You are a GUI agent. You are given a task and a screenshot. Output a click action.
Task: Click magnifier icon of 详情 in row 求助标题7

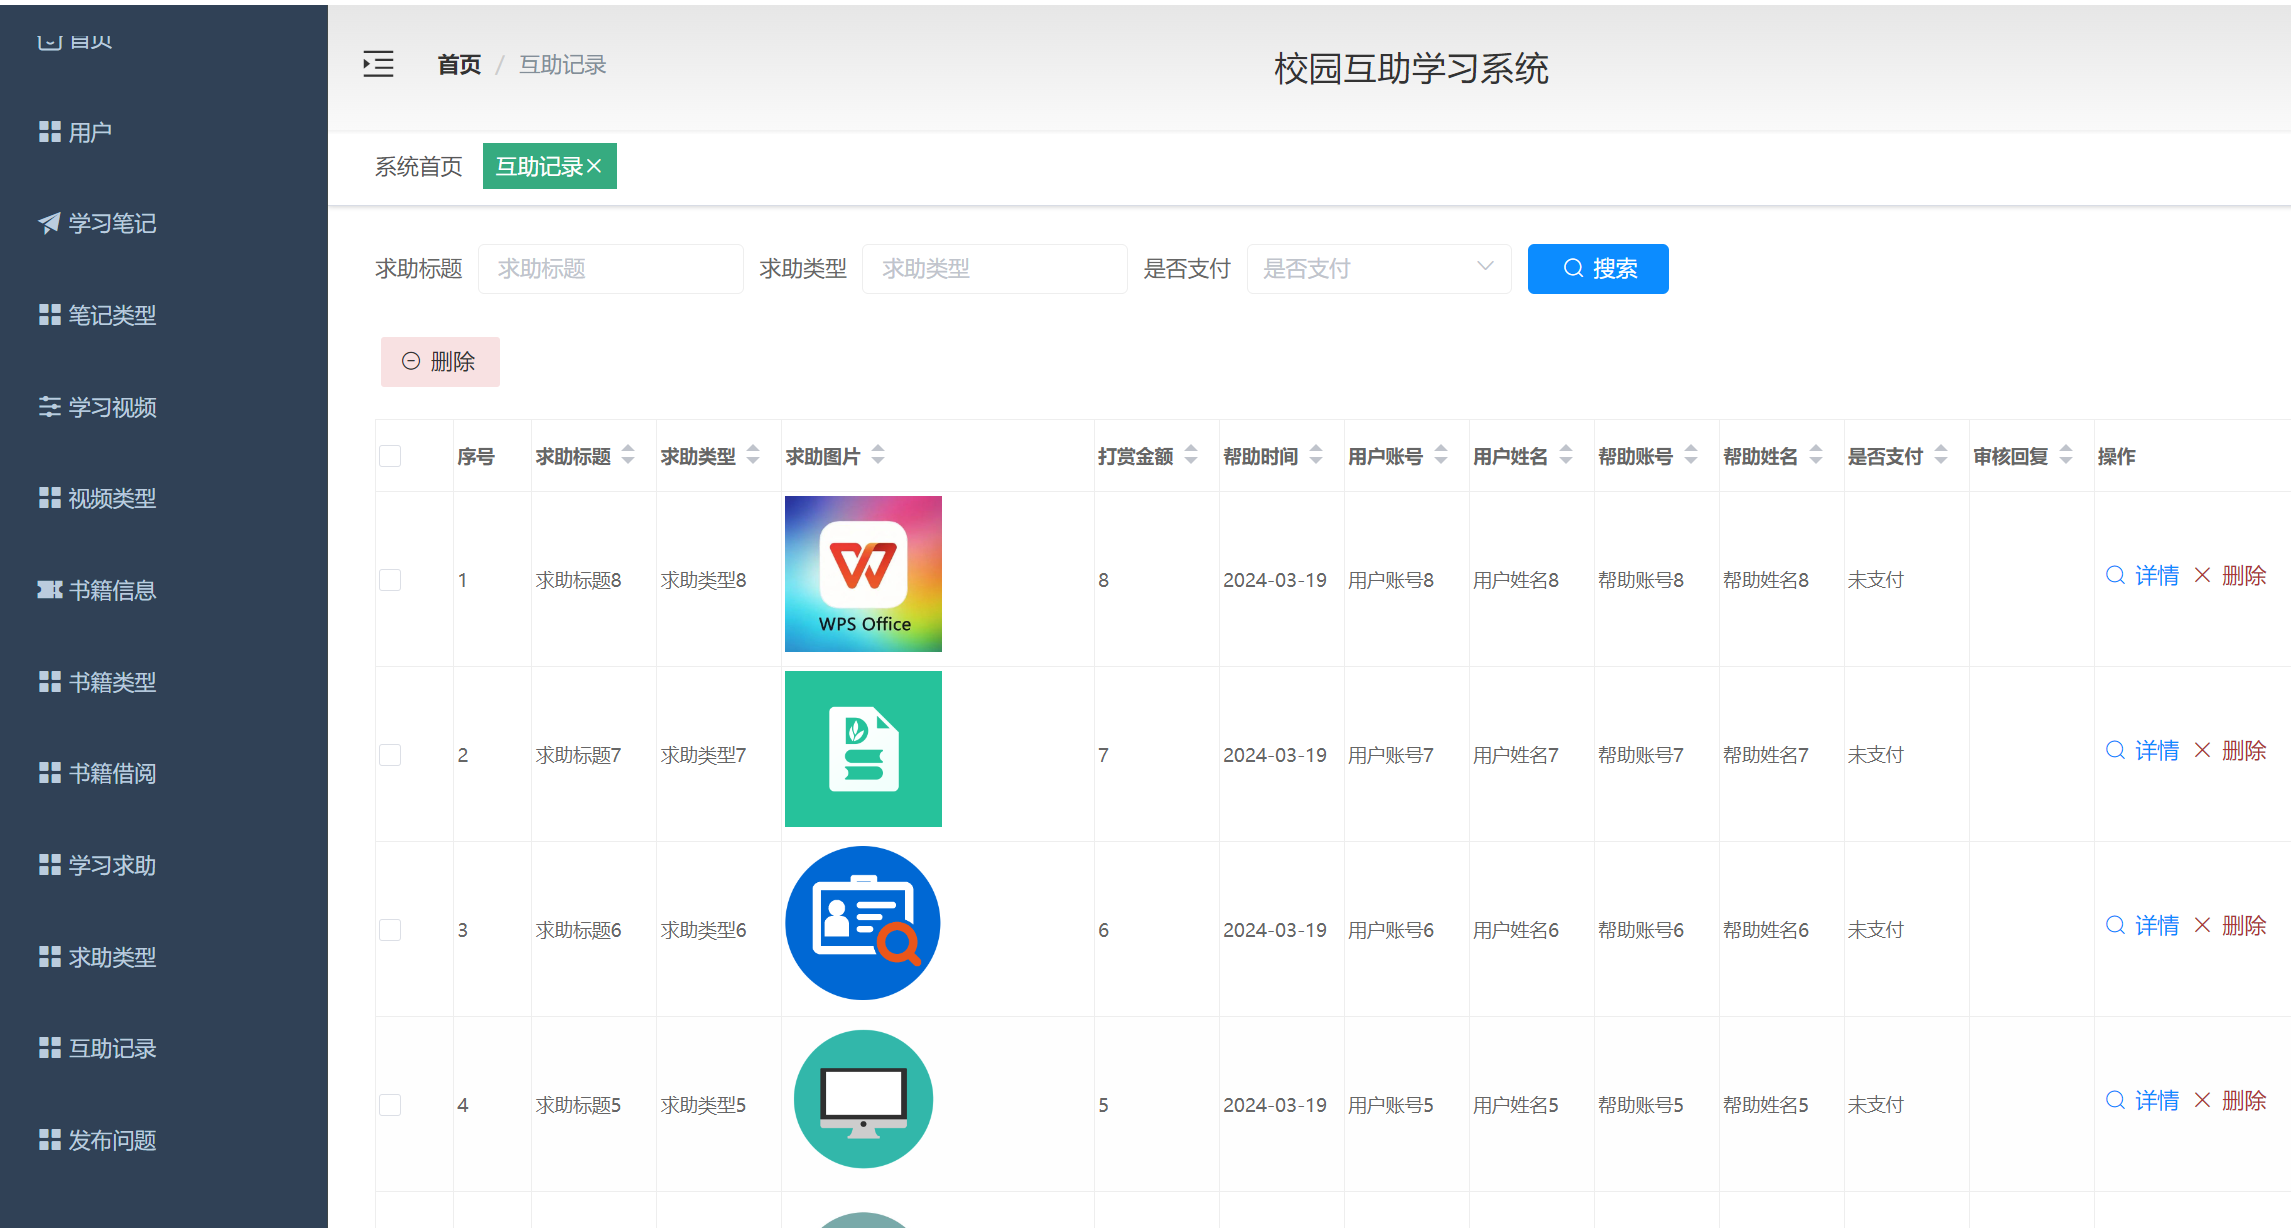click(x=2115, y=750)
